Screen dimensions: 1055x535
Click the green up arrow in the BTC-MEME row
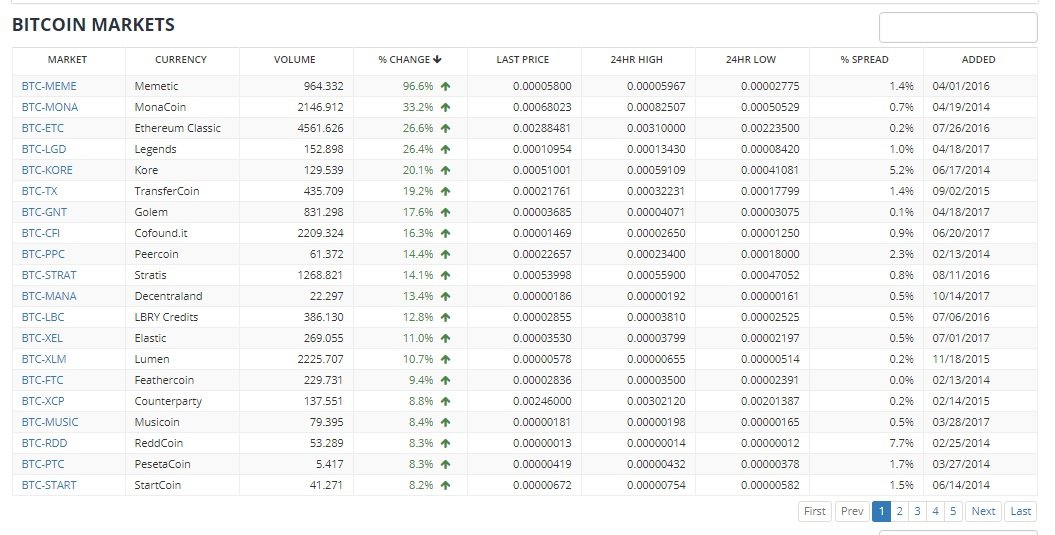point(445,86)
